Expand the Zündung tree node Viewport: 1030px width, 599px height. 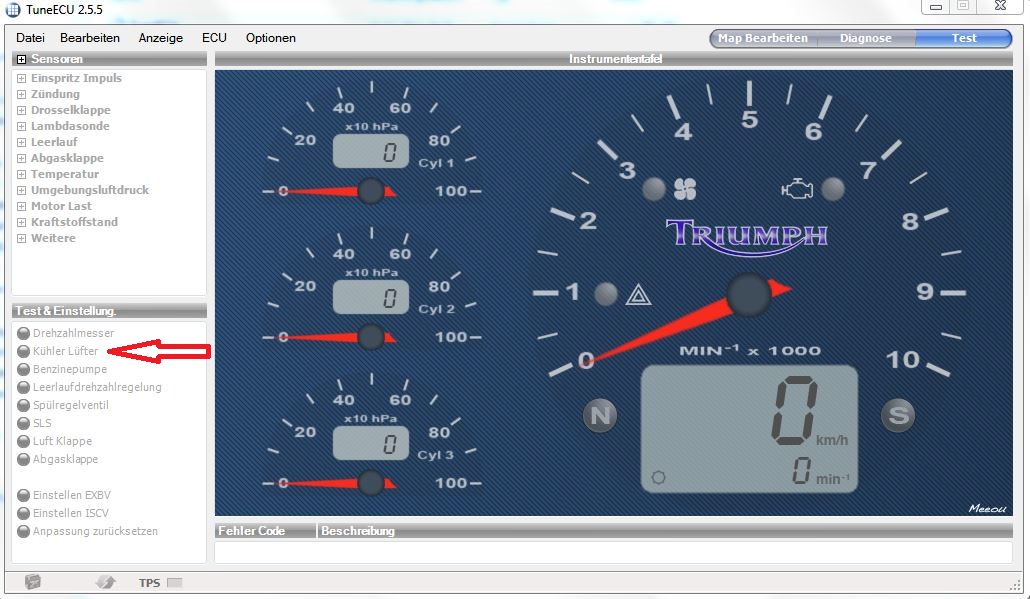[x=21, y=94]
